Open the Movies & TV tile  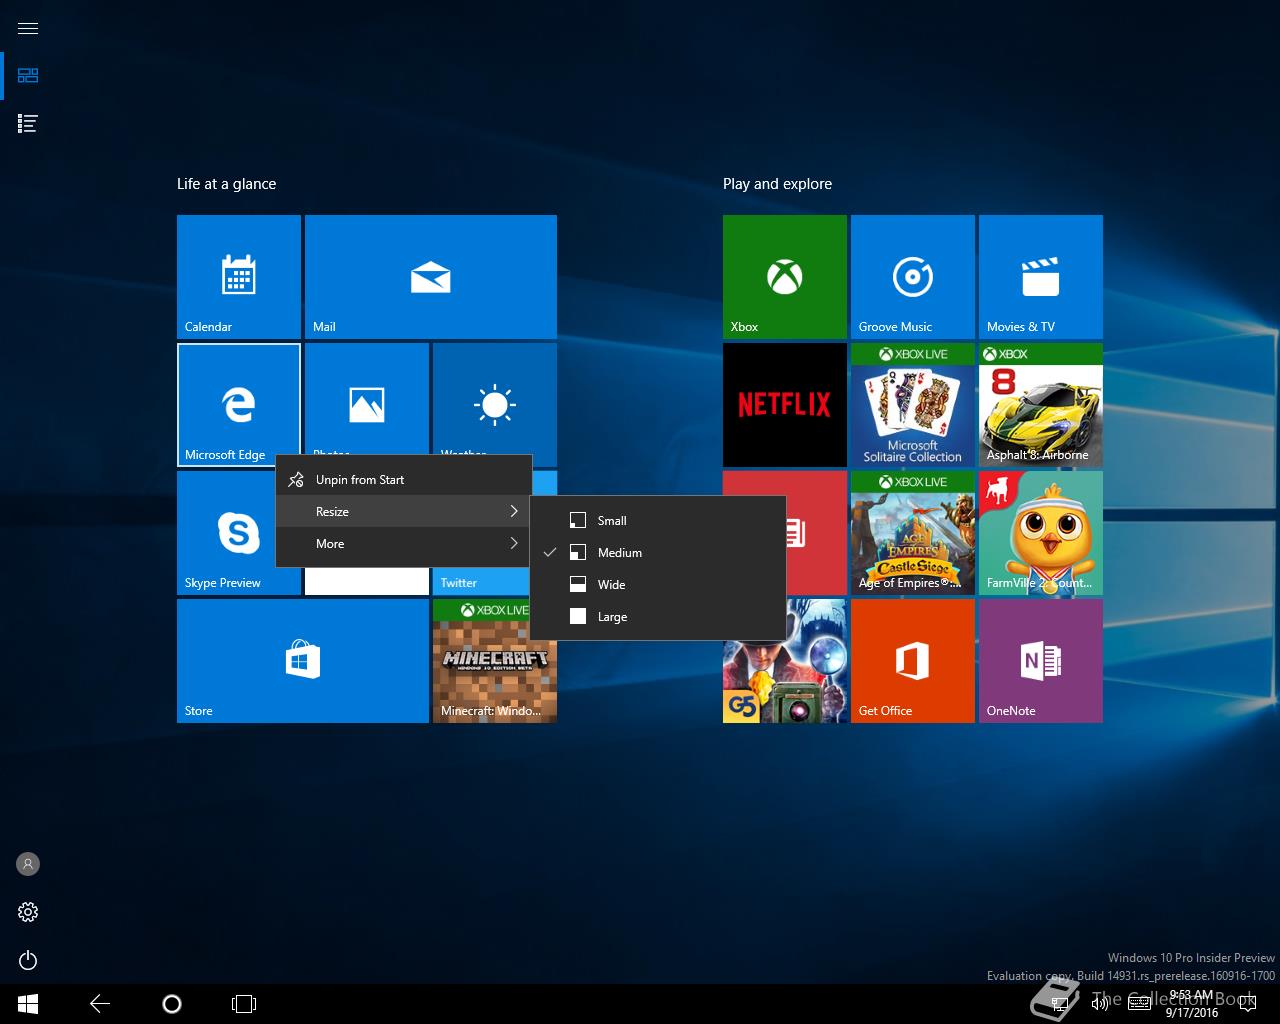pyautogui.click(x=1041, y=277)
